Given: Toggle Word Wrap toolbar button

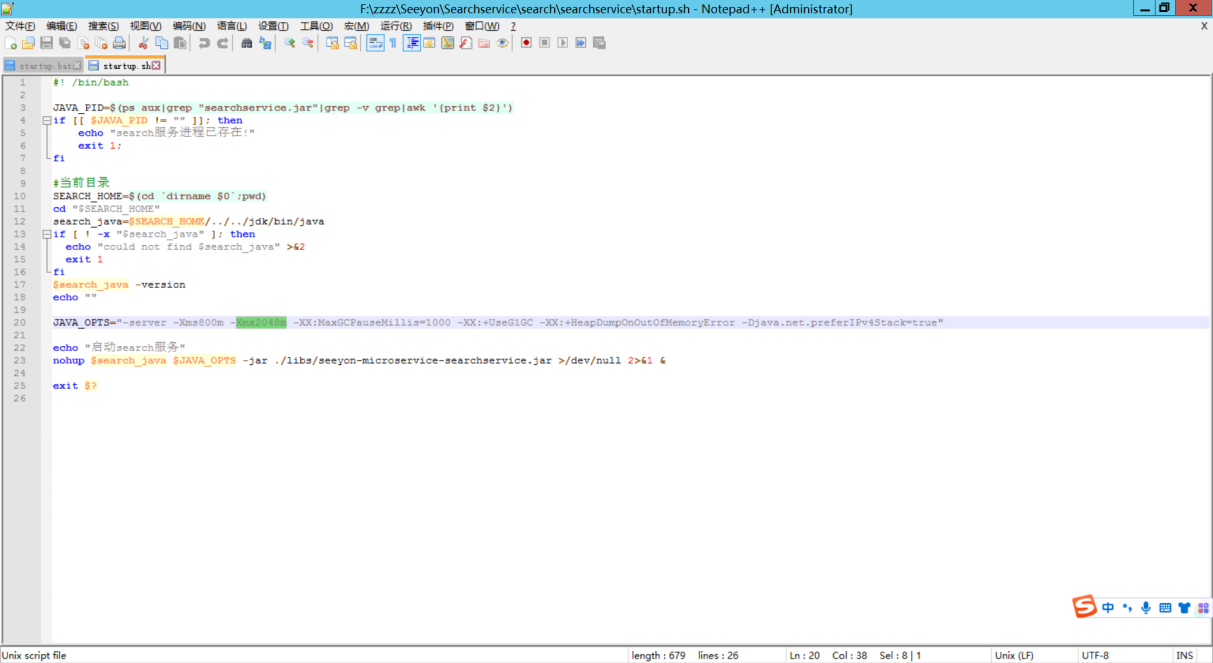Looking at the screenshot, I should click(x=375, y=43).
